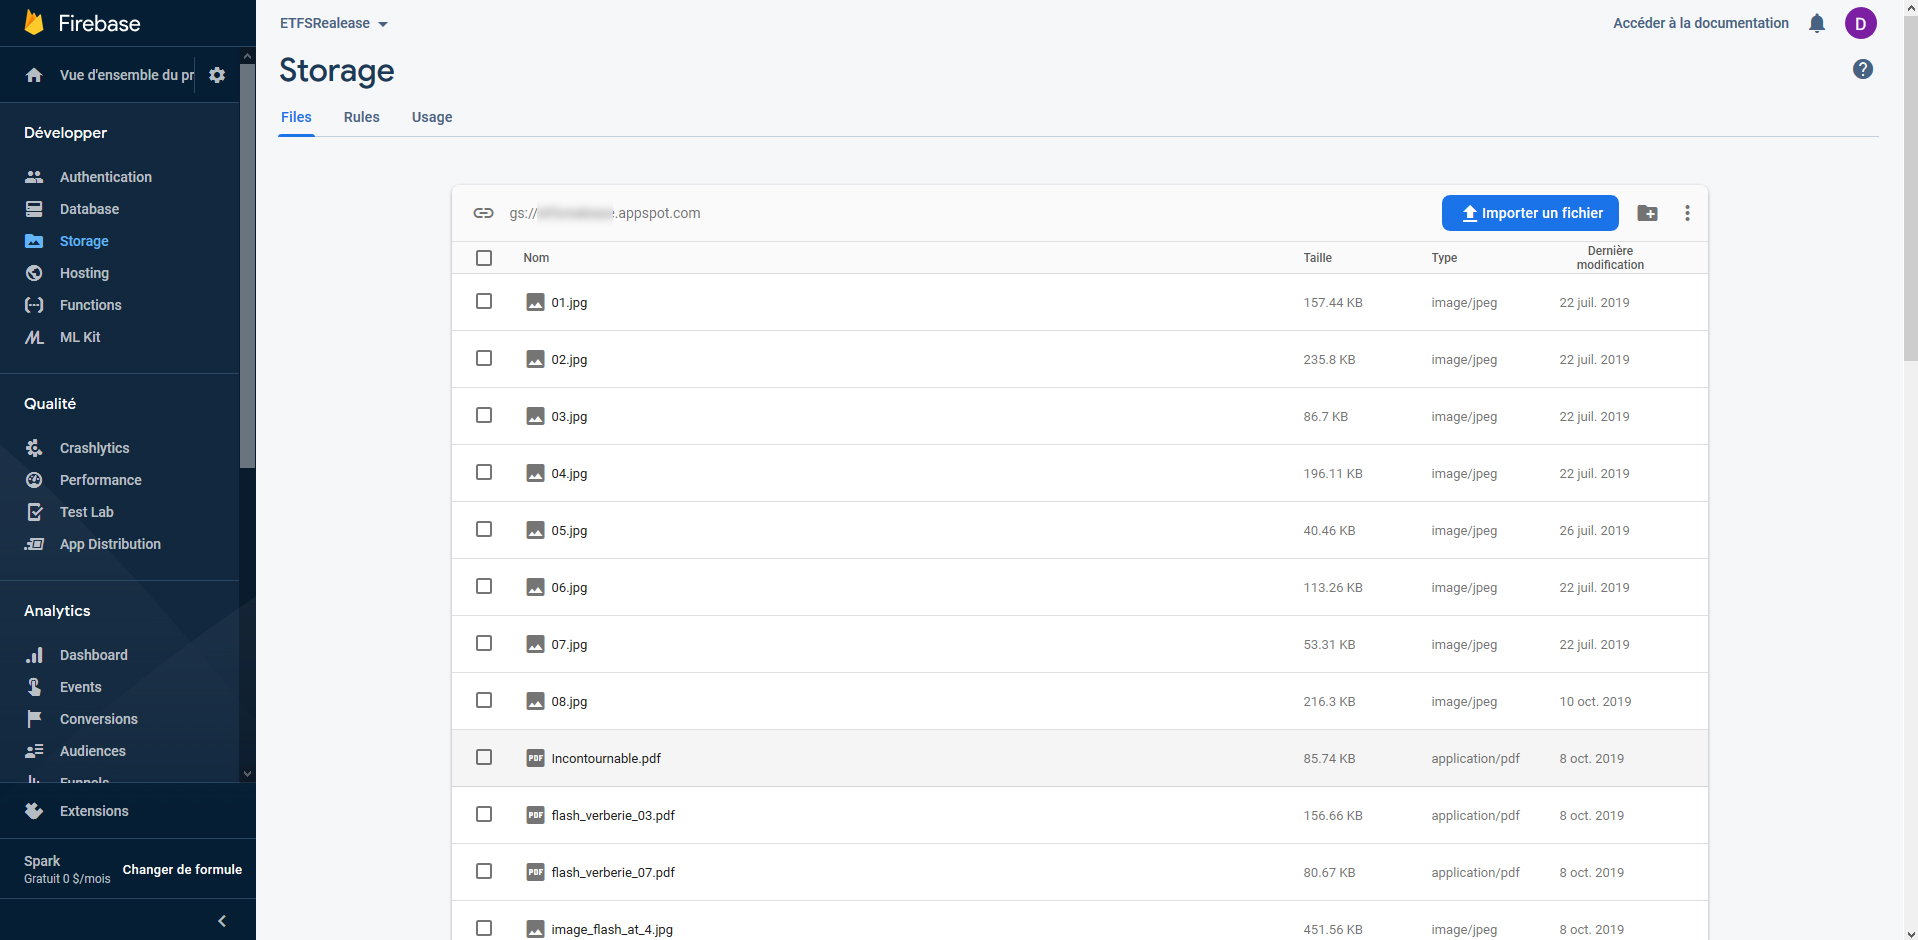Click the Functions brackets icon

point(34,305)
